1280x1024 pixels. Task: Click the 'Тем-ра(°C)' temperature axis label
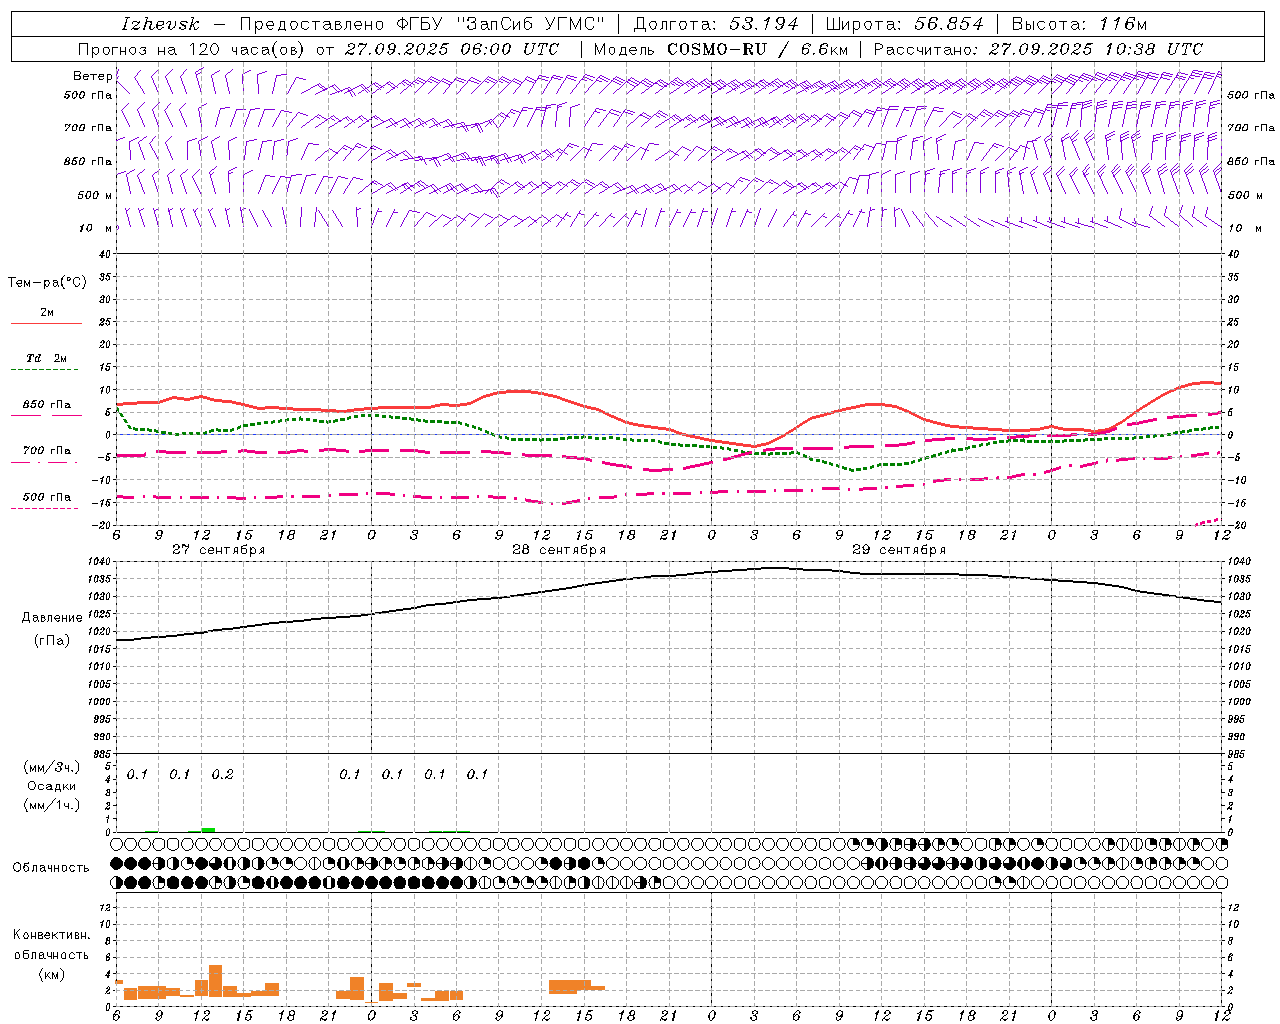click(x=47, y=283)
